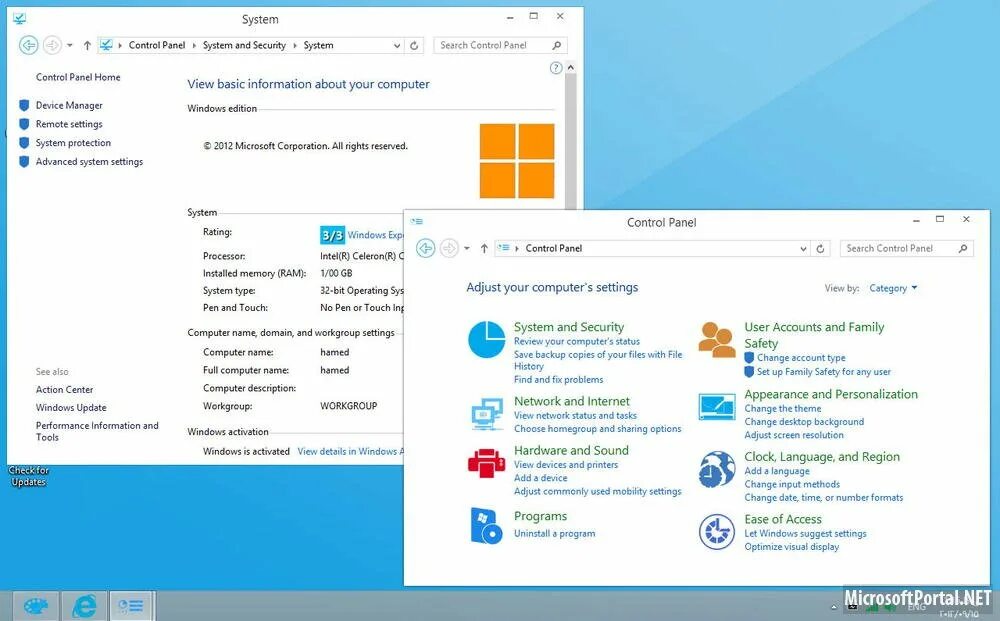Open Performance Information and Tools link
Viewport: 1000px width, 621px height.
97,431
